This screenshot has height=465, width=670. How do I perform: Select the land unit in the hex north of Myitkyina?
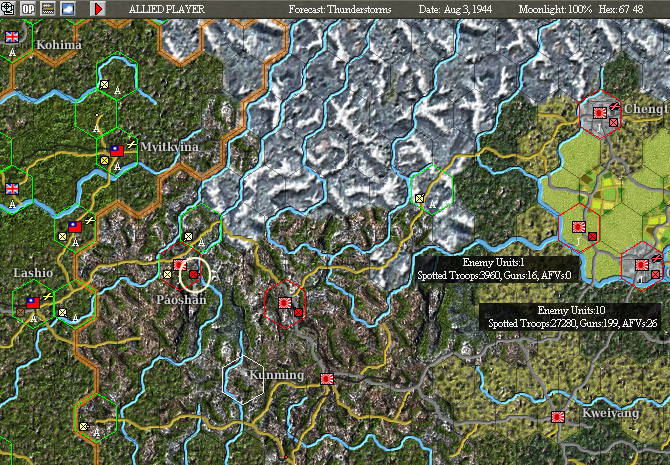point(104,85)
